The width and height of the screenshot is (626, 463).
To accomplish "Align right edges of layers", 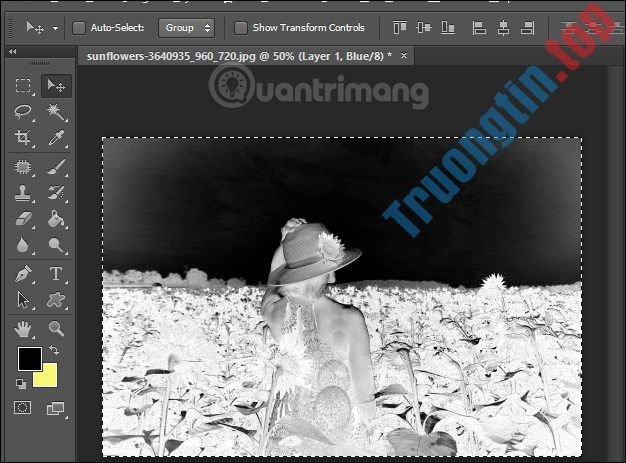I will [x=528, y=28].
